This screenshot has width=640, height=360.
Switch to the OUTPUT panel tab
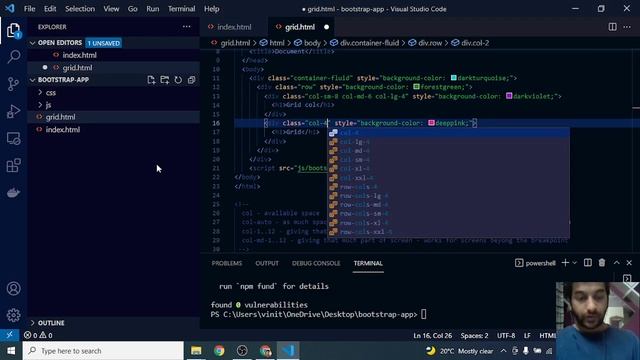click(x=267, y=263)
